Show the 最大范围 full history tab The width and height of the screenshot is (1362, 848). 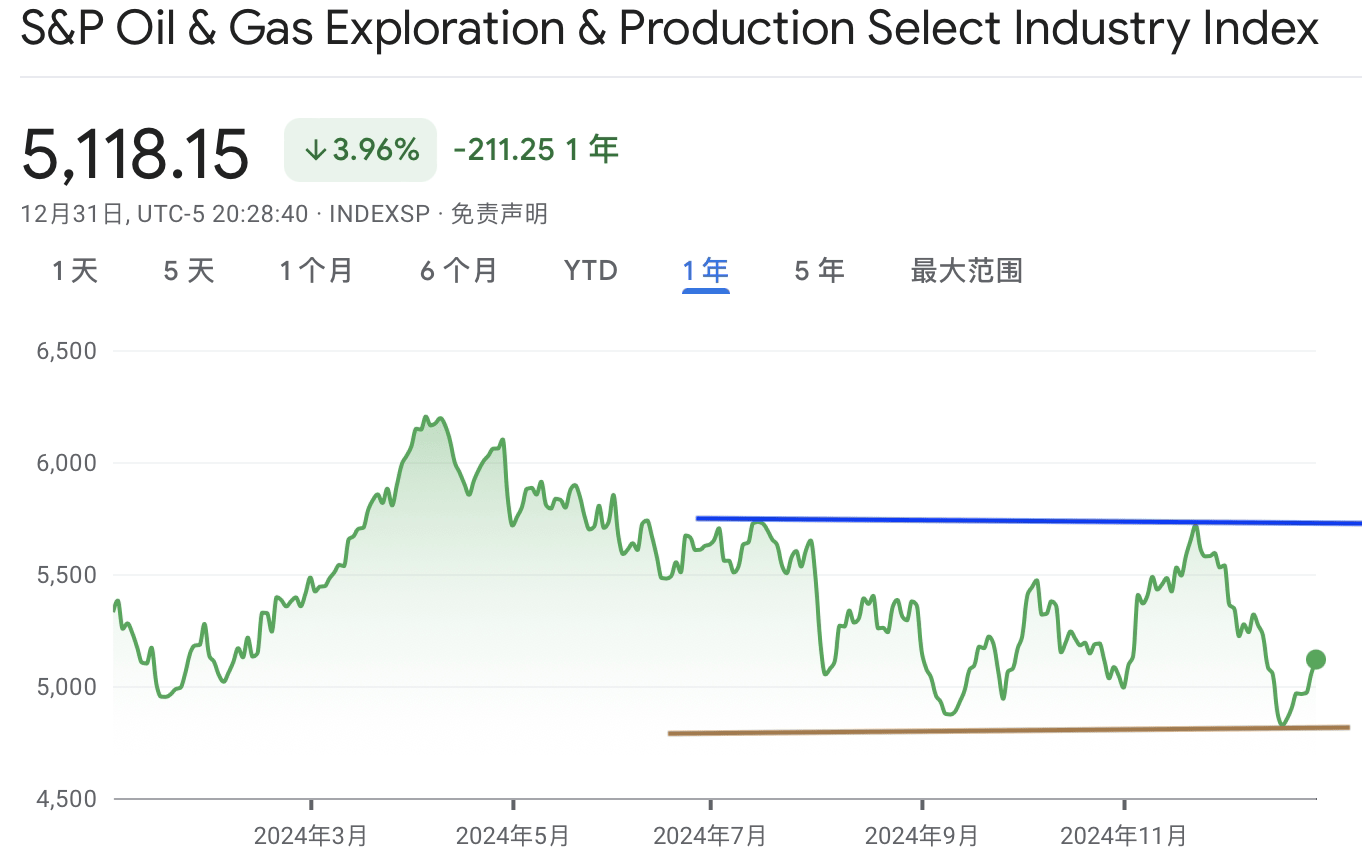pos(966,271)
